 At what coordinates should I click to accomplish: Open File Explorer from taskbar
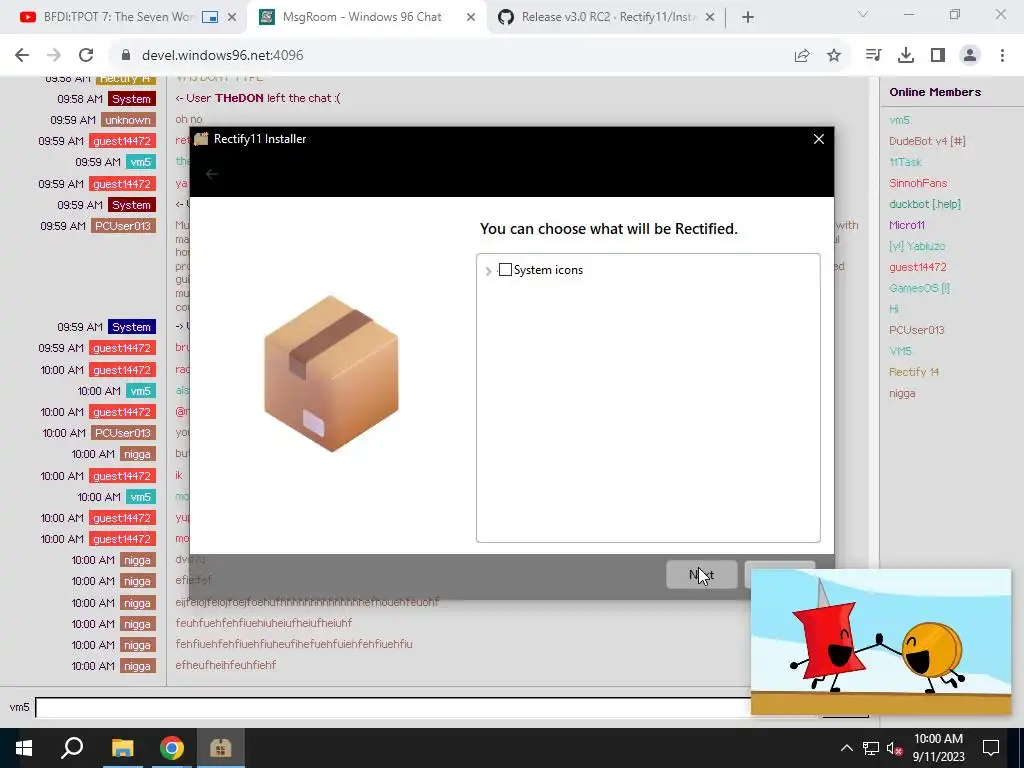(x=122, y=748)
